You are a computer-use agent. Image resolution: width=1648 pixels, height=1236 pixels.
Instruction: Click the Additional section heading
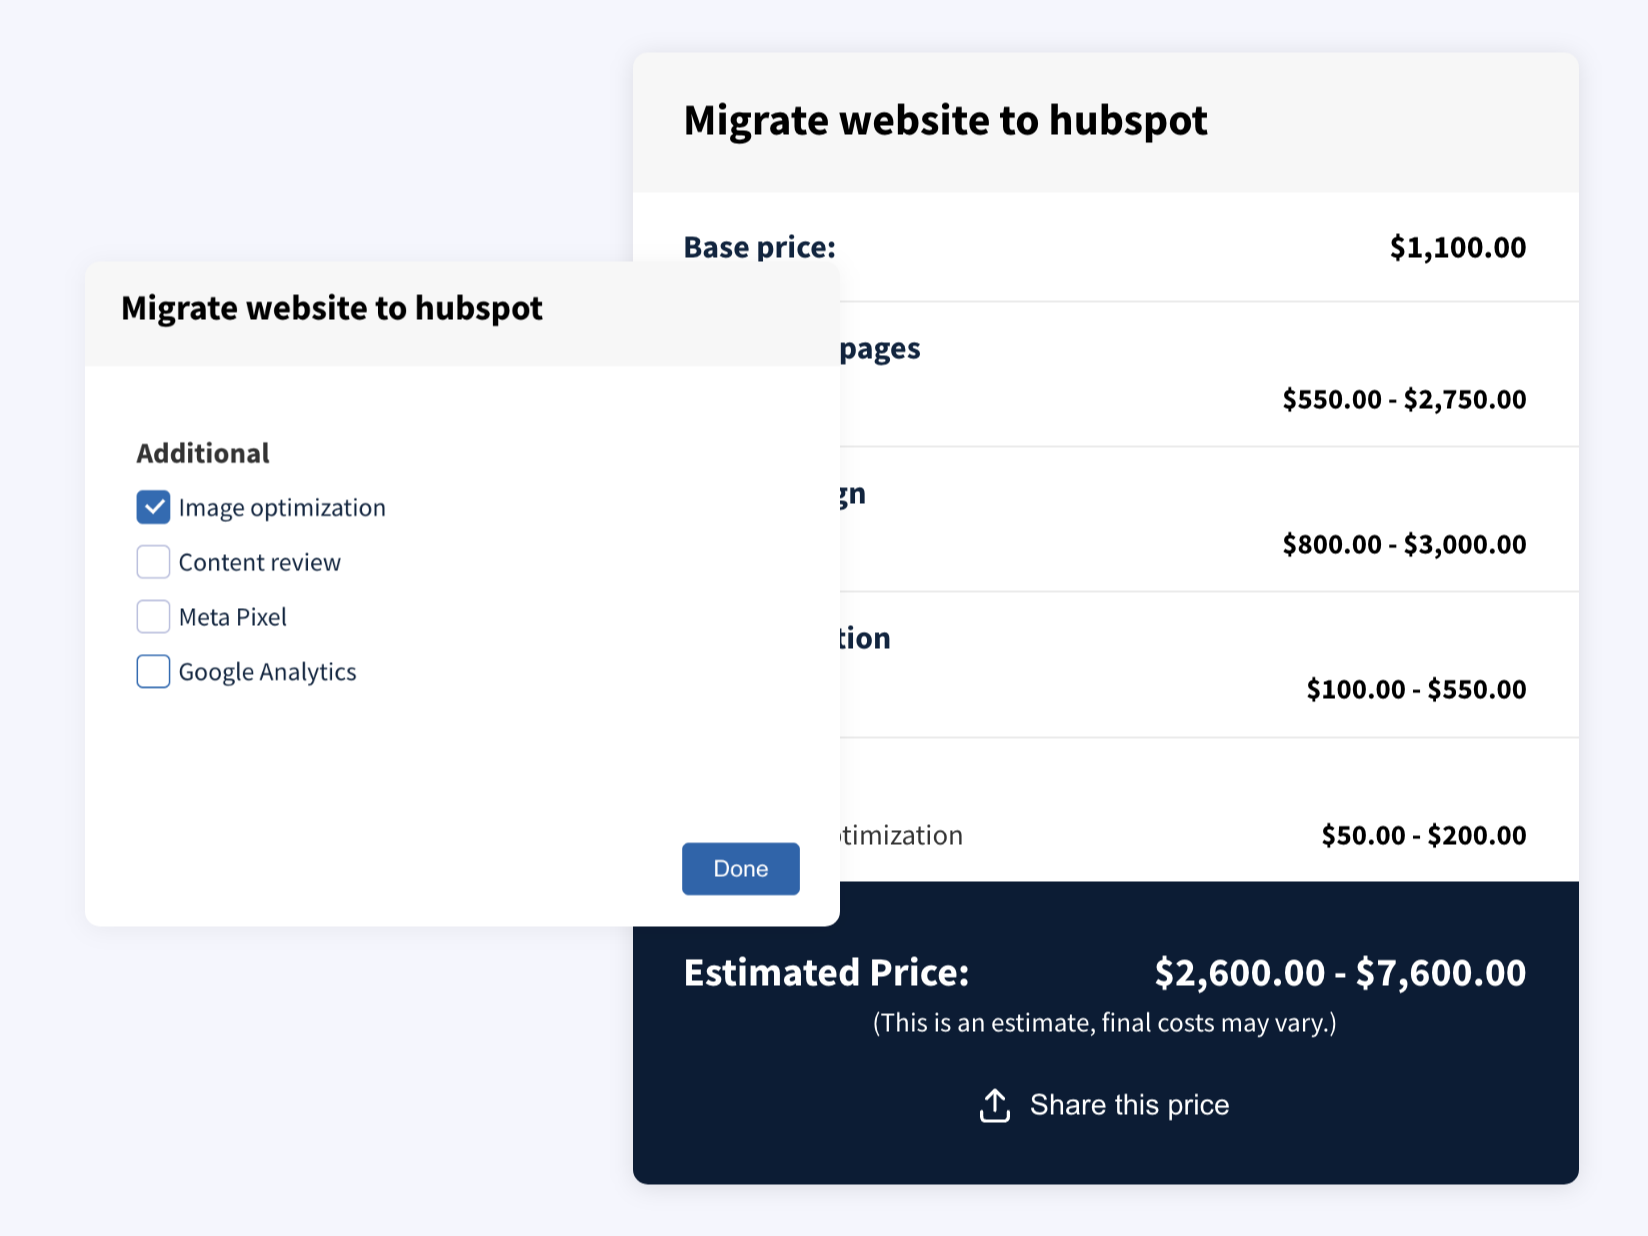203,454
